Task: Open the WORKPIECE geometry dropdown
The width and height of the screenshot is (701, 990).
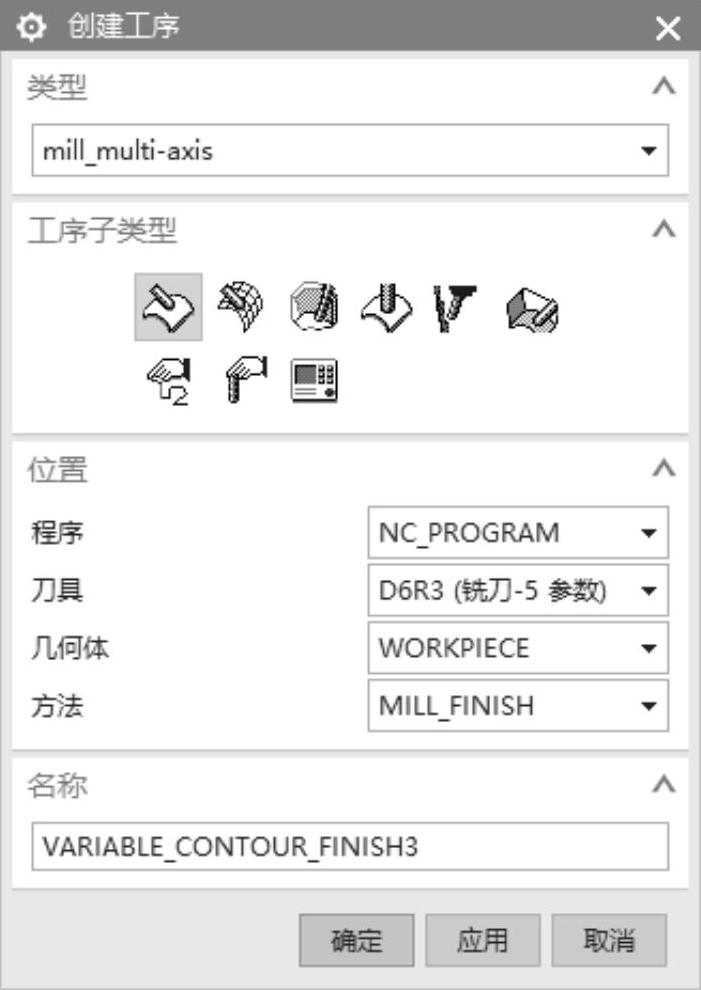Action: tap(518, 648)
